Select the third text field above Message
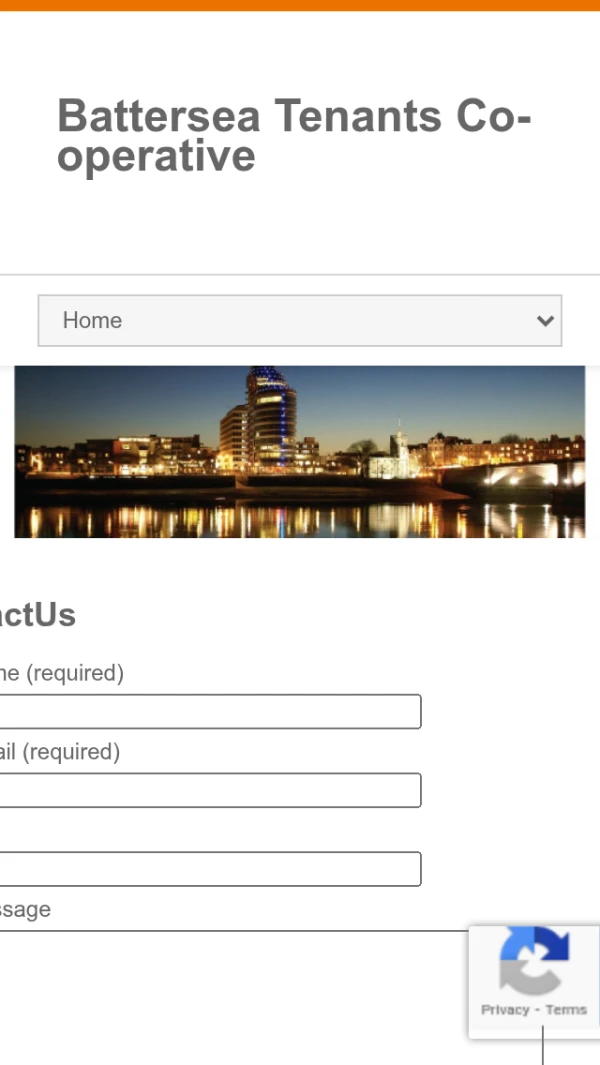Image resolution: width=600 pixels, height=1065 pixels. 210,869
